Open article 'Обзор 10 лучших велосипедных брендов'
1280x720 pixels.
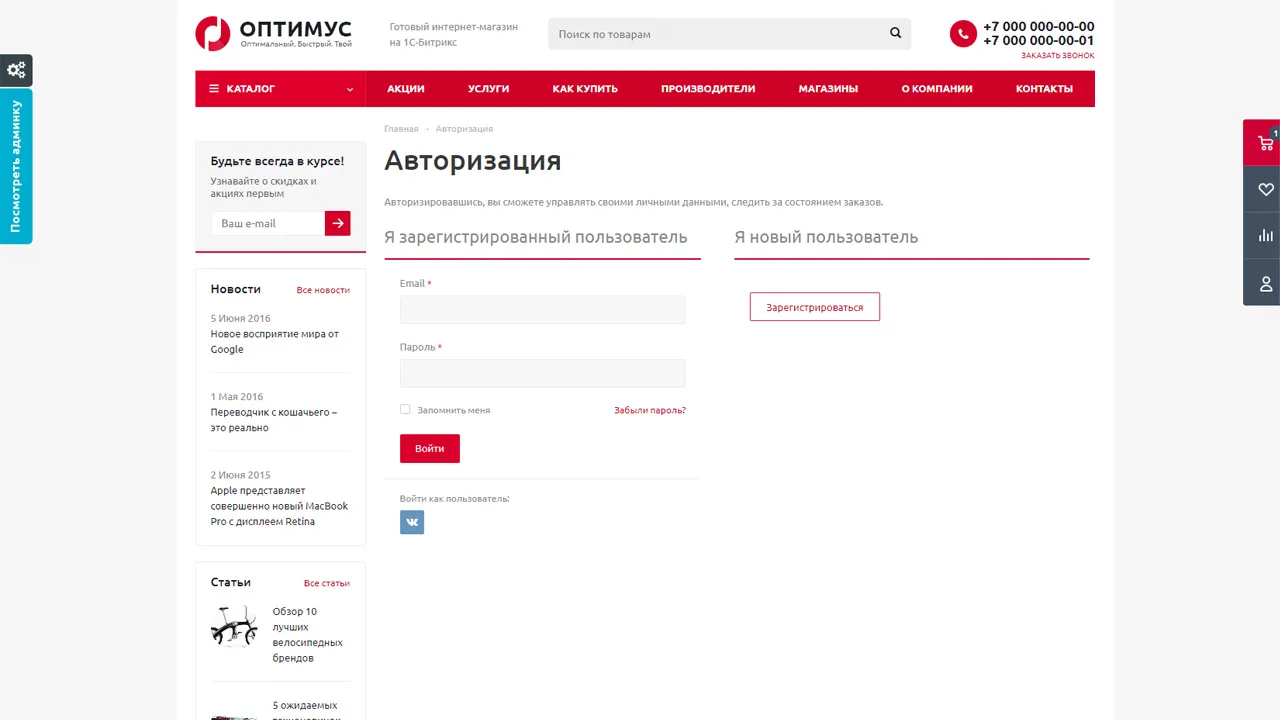[x=308, y=635]
